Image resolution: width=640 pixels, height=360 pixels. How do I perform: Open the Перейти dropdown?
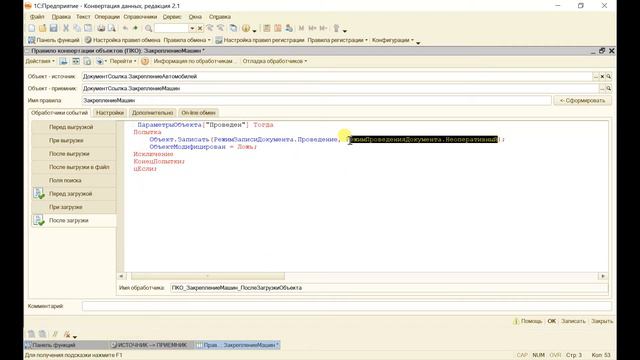tap(123, 61)
